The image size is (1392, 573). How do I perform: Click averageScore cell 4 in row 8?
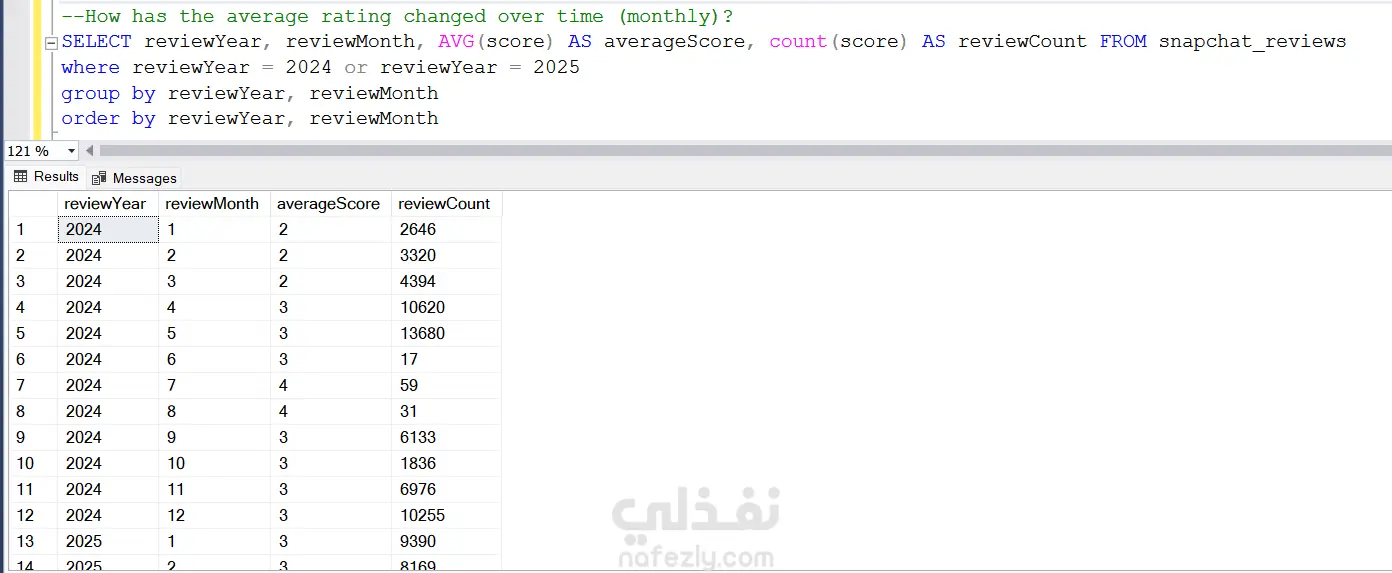(x=330, y=412)
